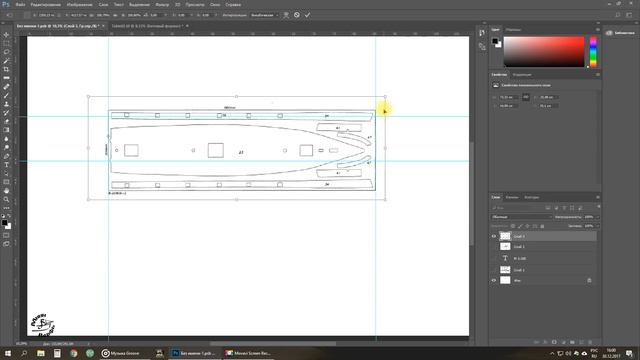Open the Properties panel flyout menu
The width and height of the screenshot is (640, 360).
(598, 75)
